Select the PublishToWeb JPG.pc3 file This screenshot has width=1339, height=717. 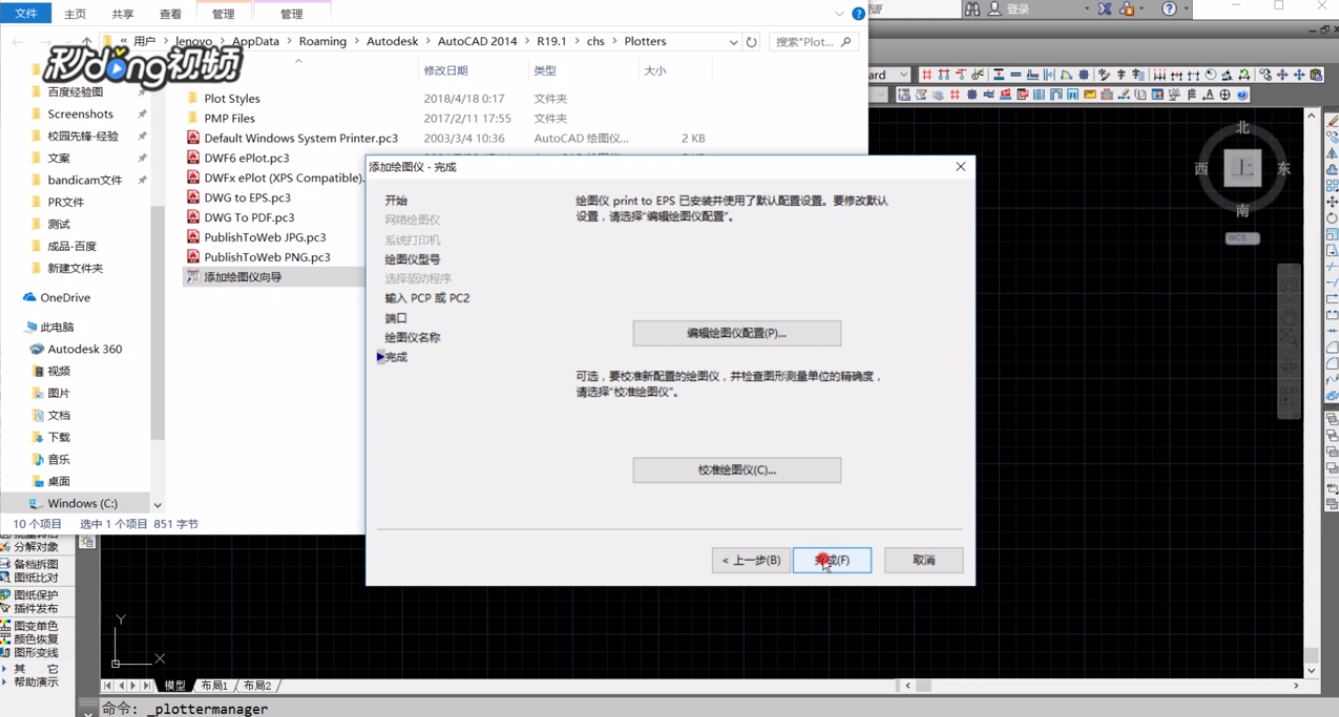tap(265, 237)
